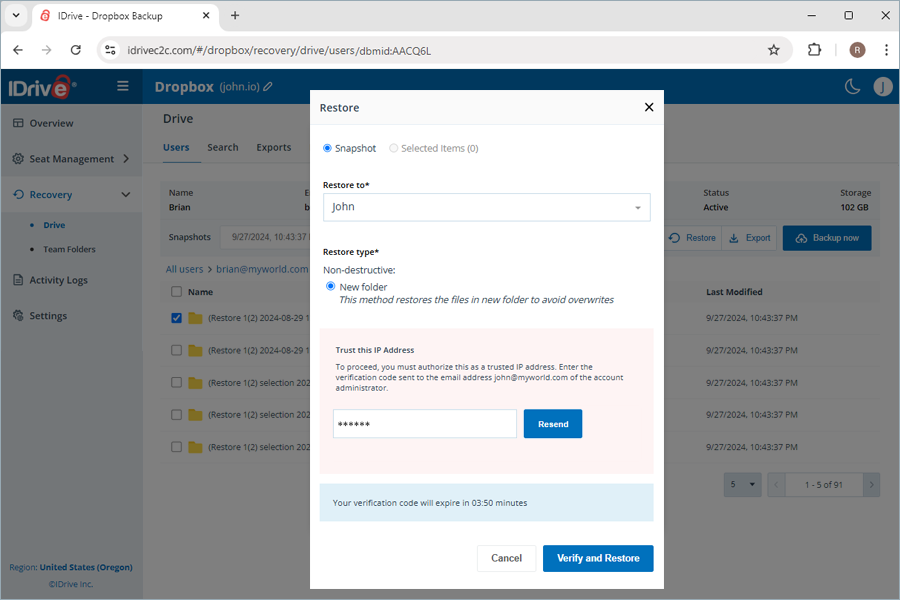Open the Restore to John dropdown

click(x=486, y=207)
